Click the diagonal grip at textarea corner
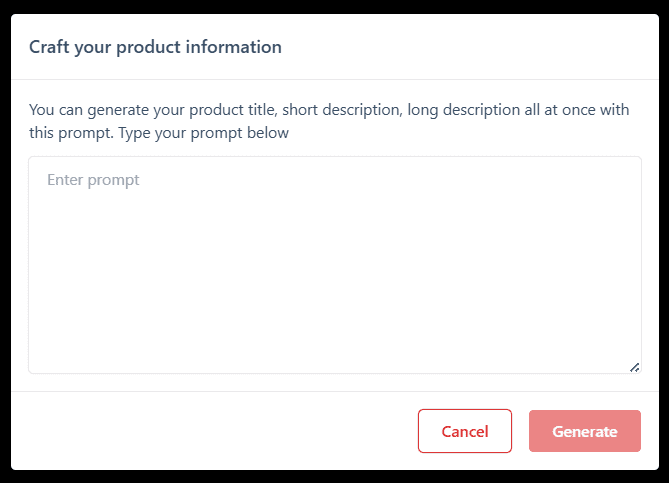The image size is (669, 483). tap(634, 367)
